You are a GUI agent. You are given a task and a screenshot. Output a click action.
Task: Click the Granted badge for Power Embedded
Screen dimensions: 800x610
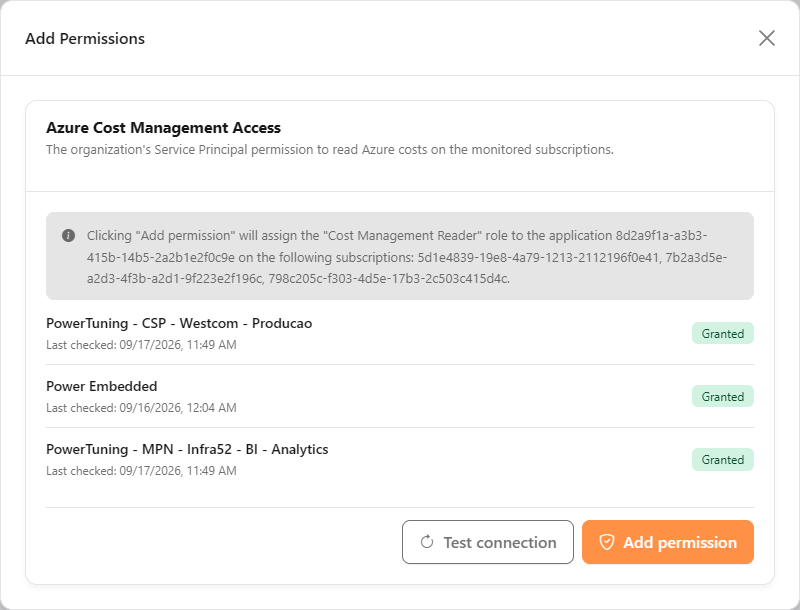(722, 396)
